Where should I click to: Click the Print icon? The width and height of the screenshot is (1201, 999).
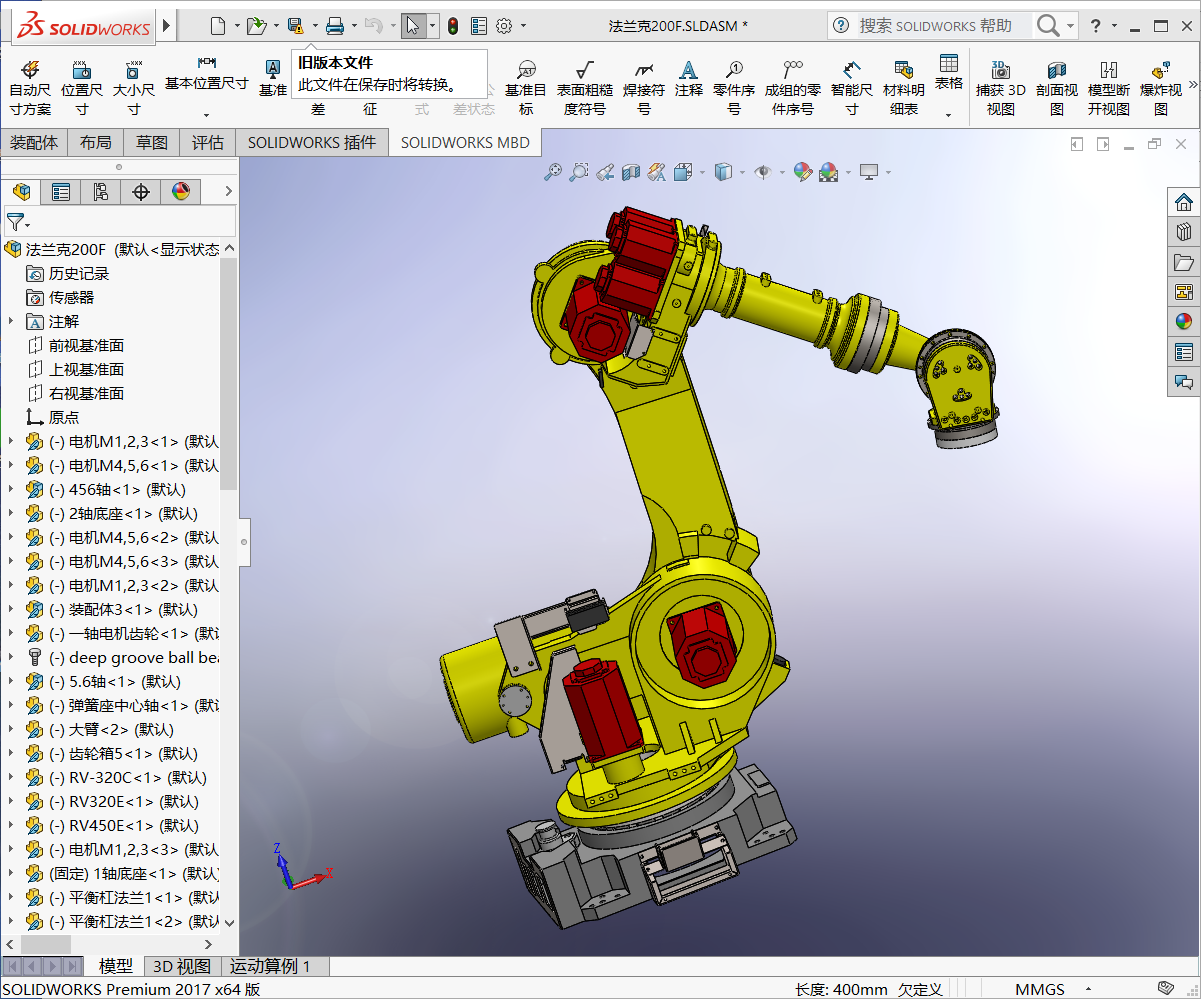coord(335,26)
